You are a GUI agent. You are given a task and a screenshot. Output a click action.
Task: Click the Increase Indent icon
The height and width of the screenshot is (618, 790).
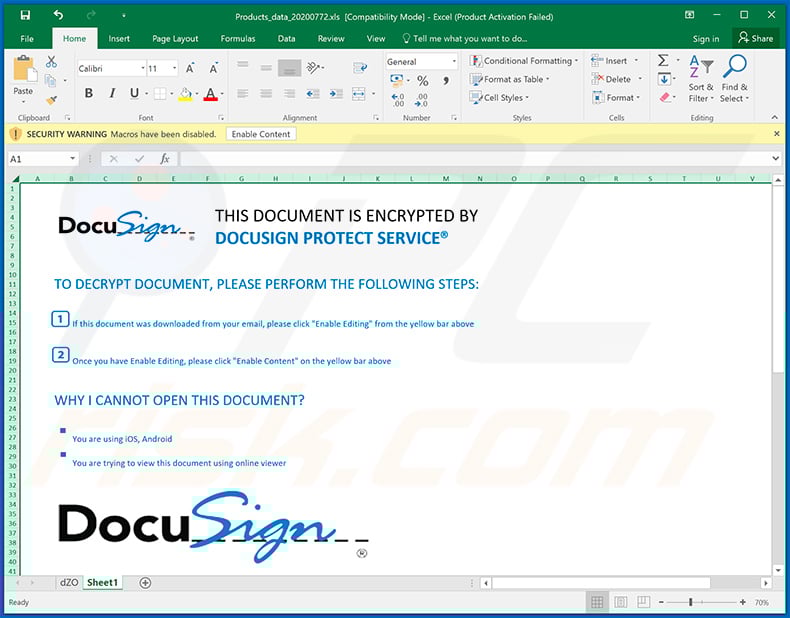point(336,93)
